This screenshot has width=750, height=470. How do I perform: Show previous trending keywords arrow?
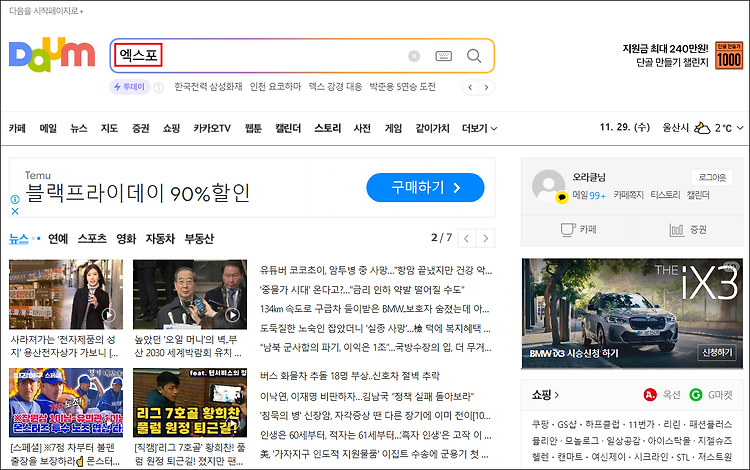470,87
